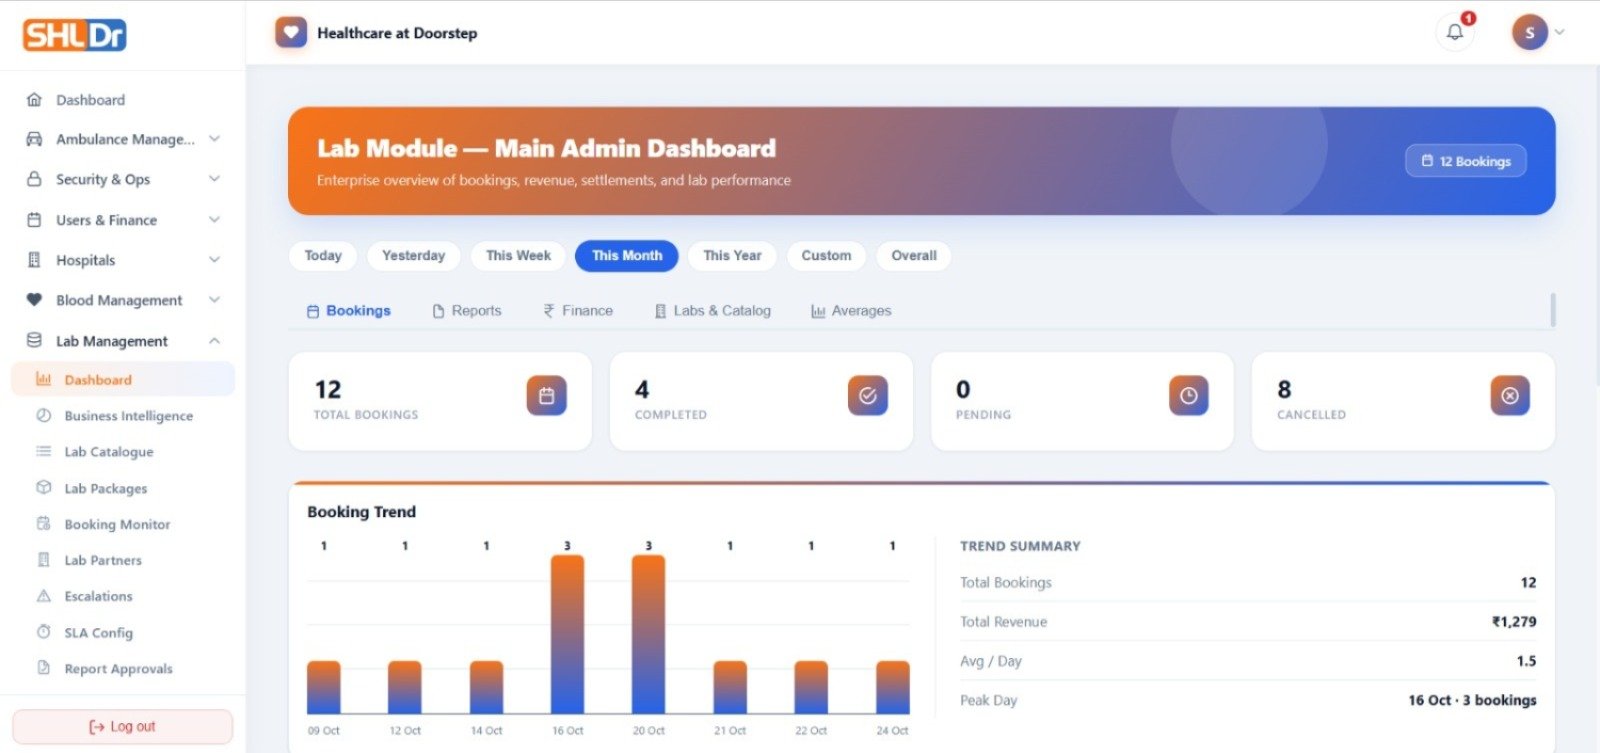The height and width of the screenshot is (753, 1600).
Task: Click the Cancelled X icon
Action: (x=1510, y=396)
